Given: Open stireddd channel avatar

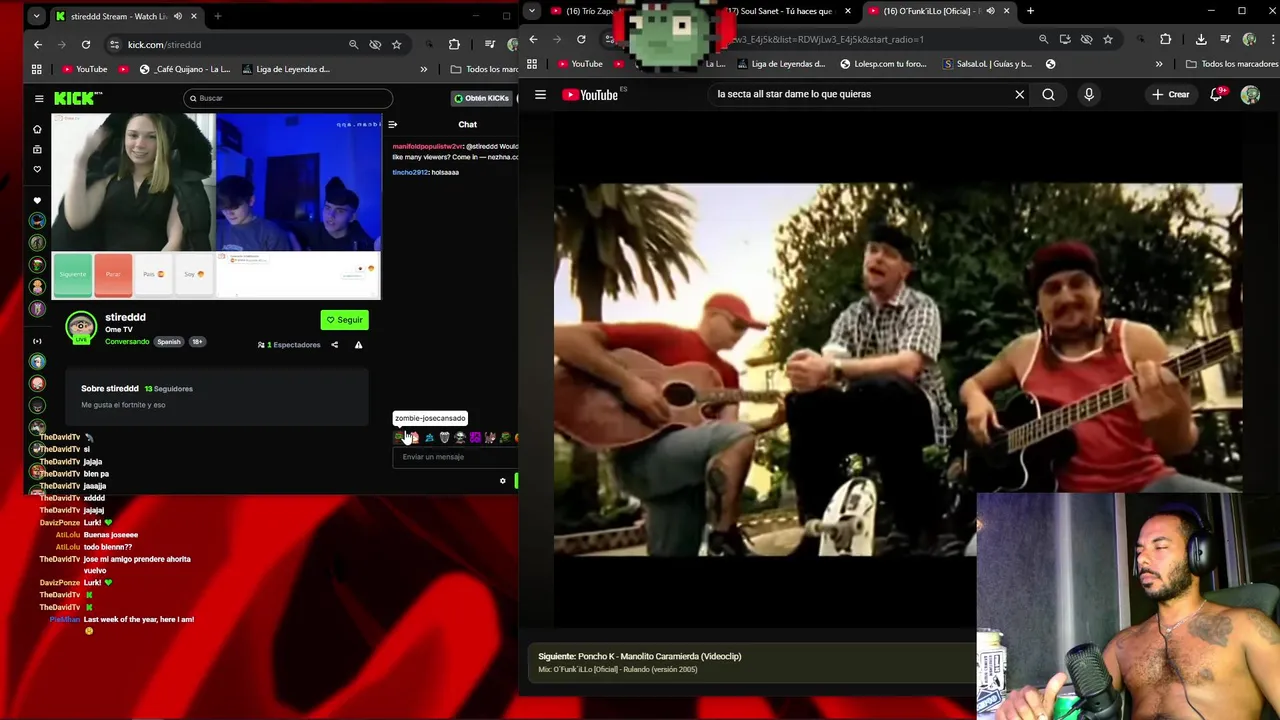Looking at the screenshot, I should (81, 327).
